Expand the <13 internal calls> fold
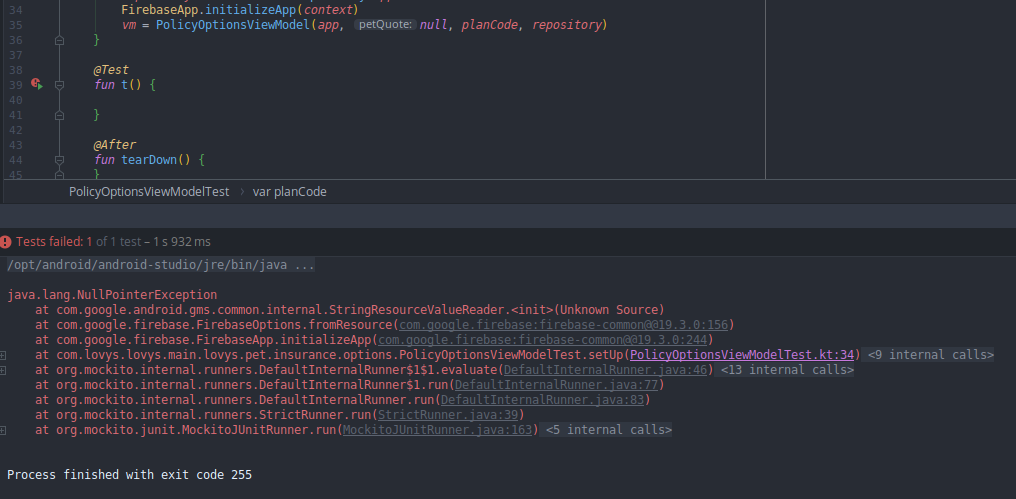The image size is (1016, 499). click(x=787, y=370)
